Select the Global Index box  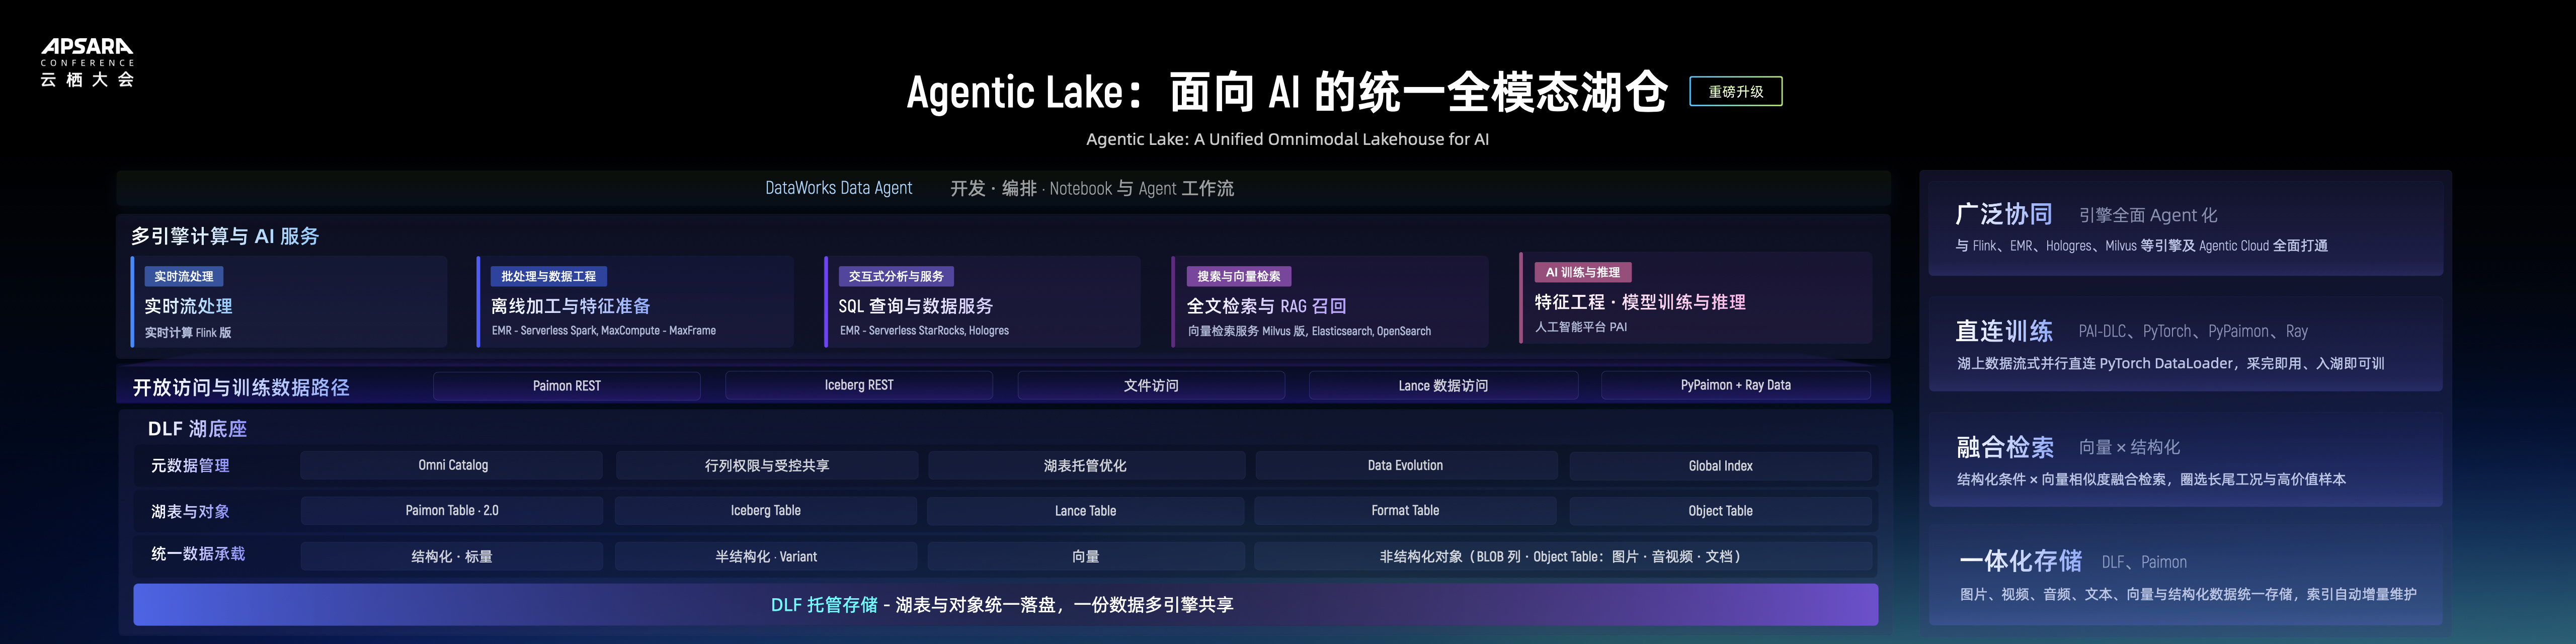tap(1720, 465)
